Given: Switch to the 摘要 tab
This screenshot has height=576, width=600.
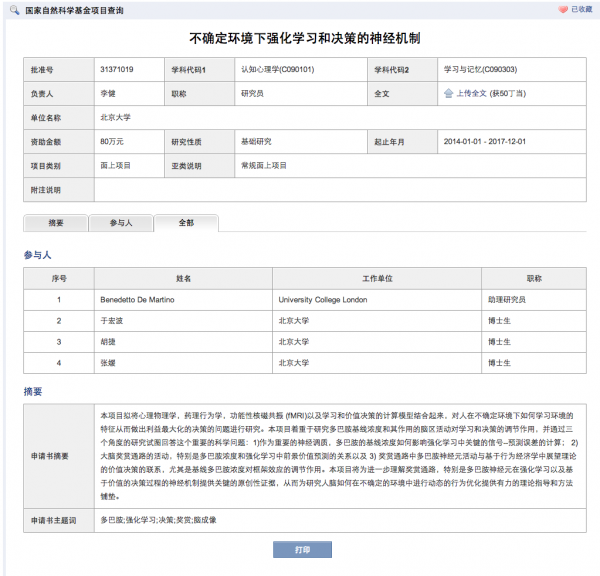Looking at the screenshot, I should coord(56,223).
